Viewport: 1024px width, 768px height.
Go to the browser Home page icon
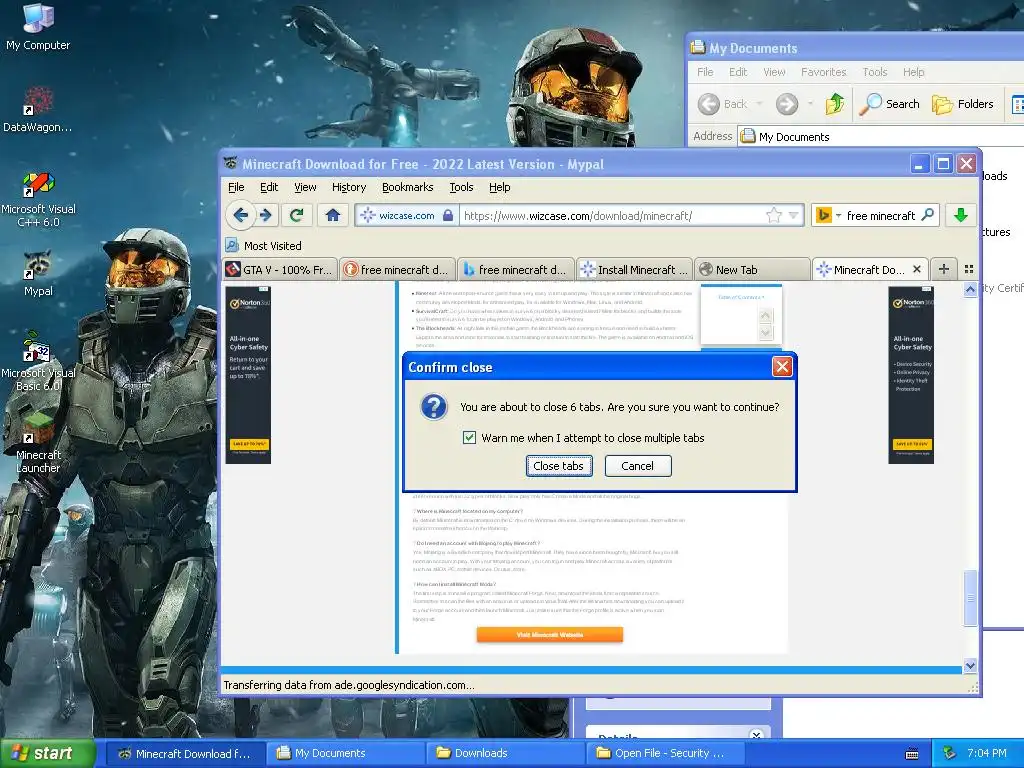[x=332, y=215]
